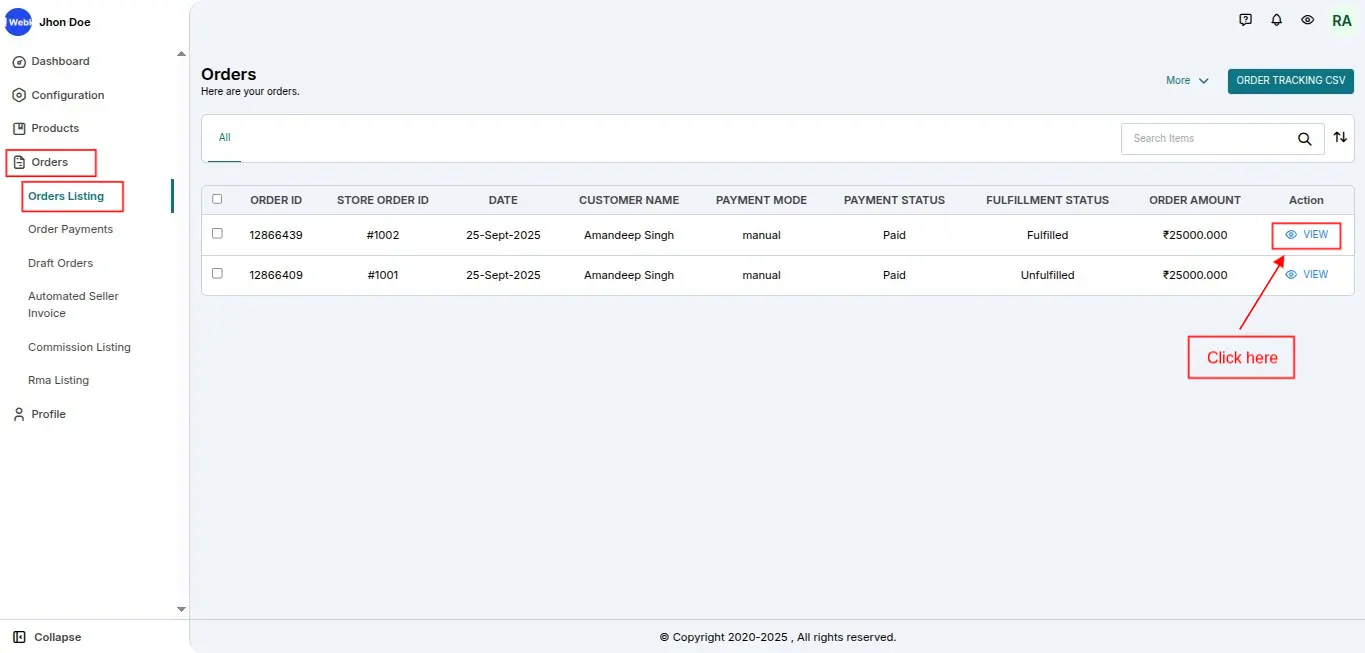Viewport: 1365px width, 653px height.
Task: Open the RA profile avatar
Action: click(1341, 20)
